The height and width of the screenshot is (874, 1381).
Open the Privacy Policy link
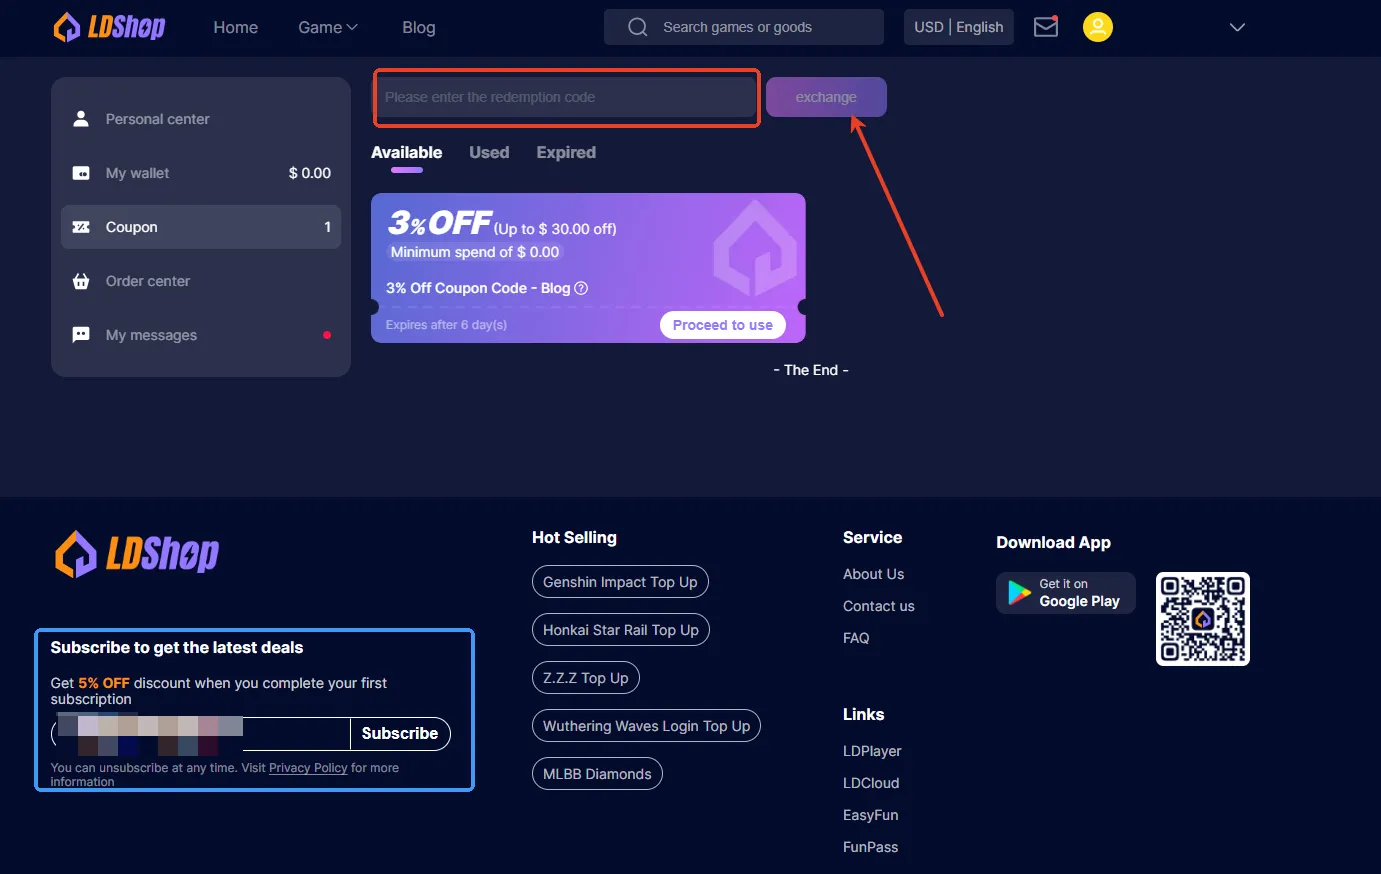coord(308,768)
